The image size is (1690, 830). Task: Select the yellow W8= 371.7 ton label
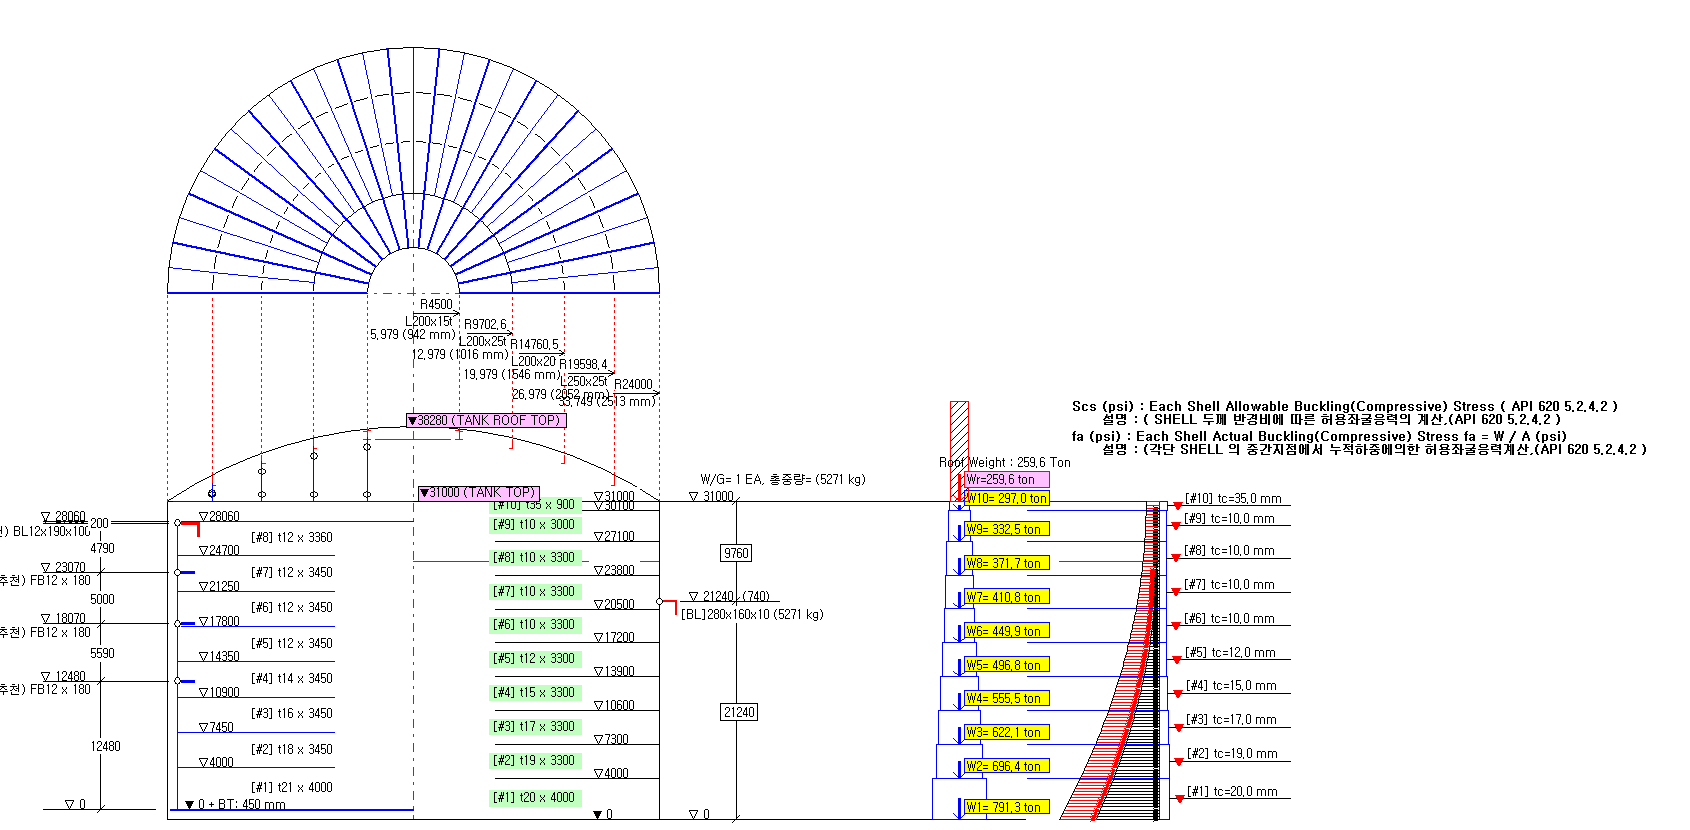tap(1007, 563)
